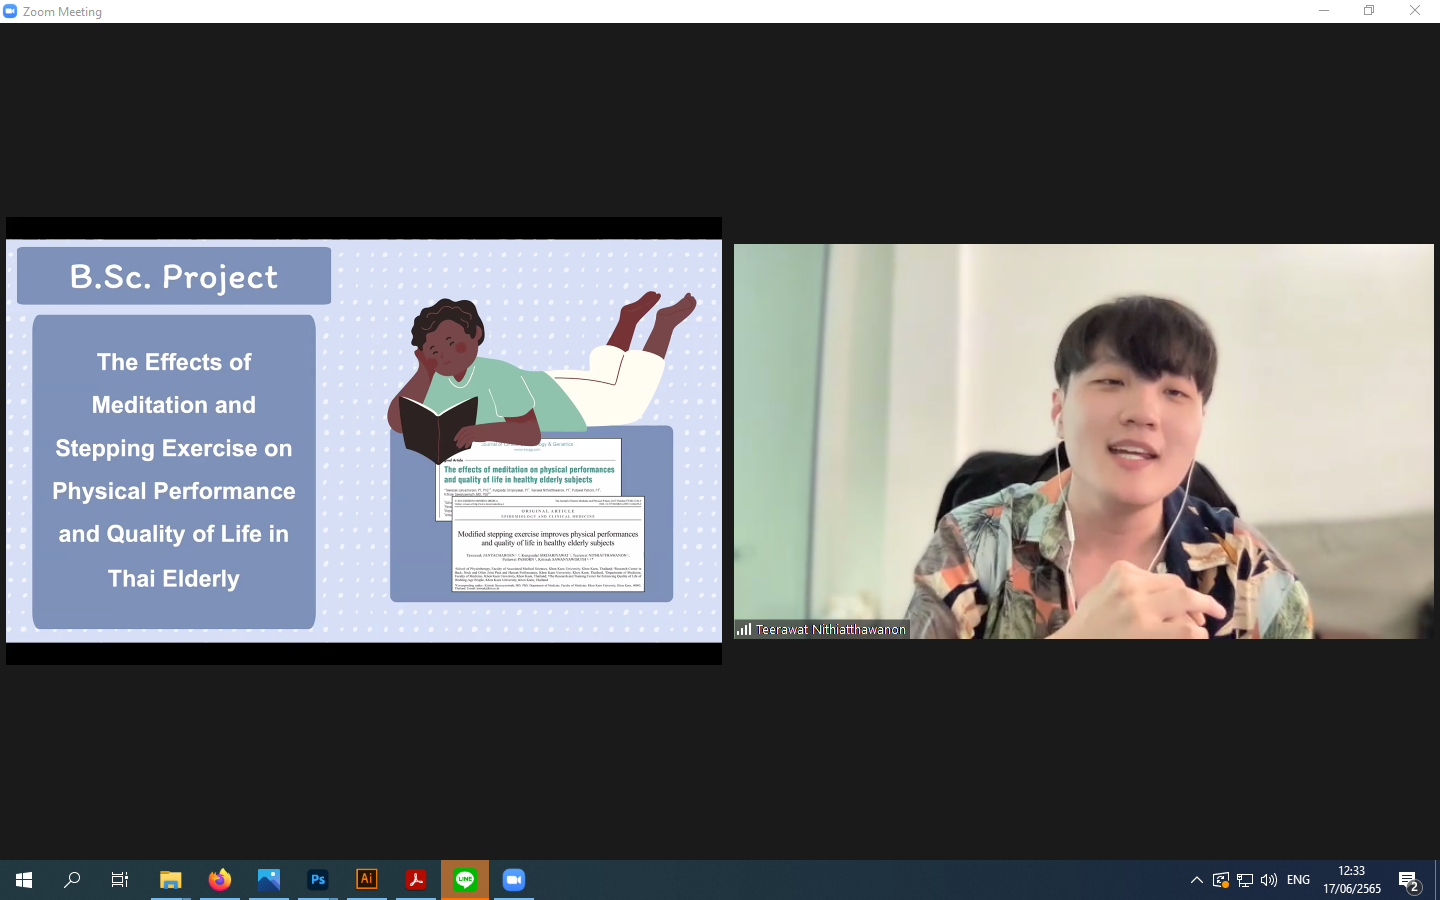Open the notification center with 2 alerts
The width and height of the screenshot is (1440, 900).
(1409, 881)
